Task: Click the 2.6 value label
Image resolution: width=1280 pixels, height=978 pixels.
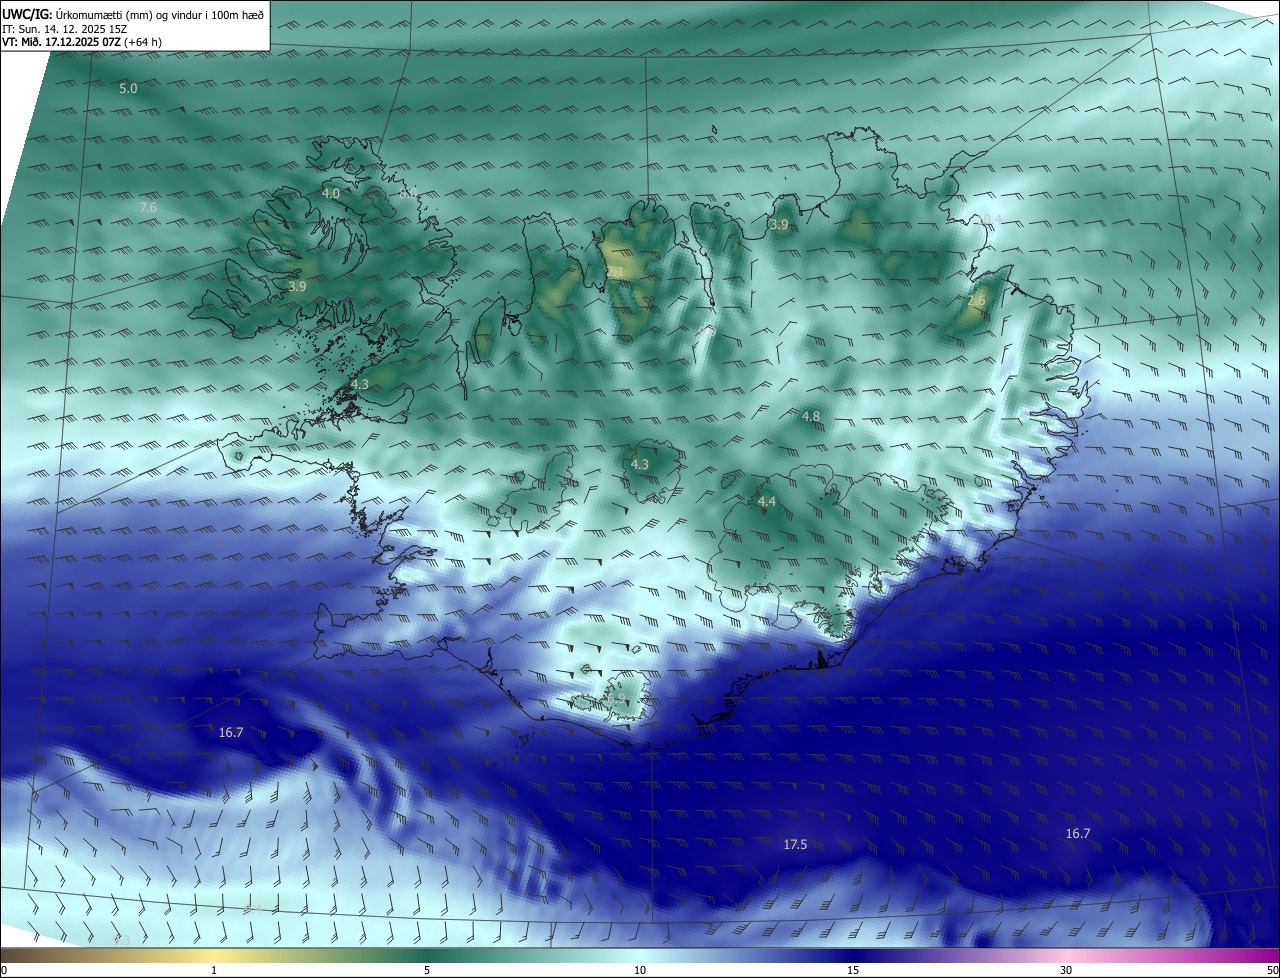Action: [x=977, y=300]
